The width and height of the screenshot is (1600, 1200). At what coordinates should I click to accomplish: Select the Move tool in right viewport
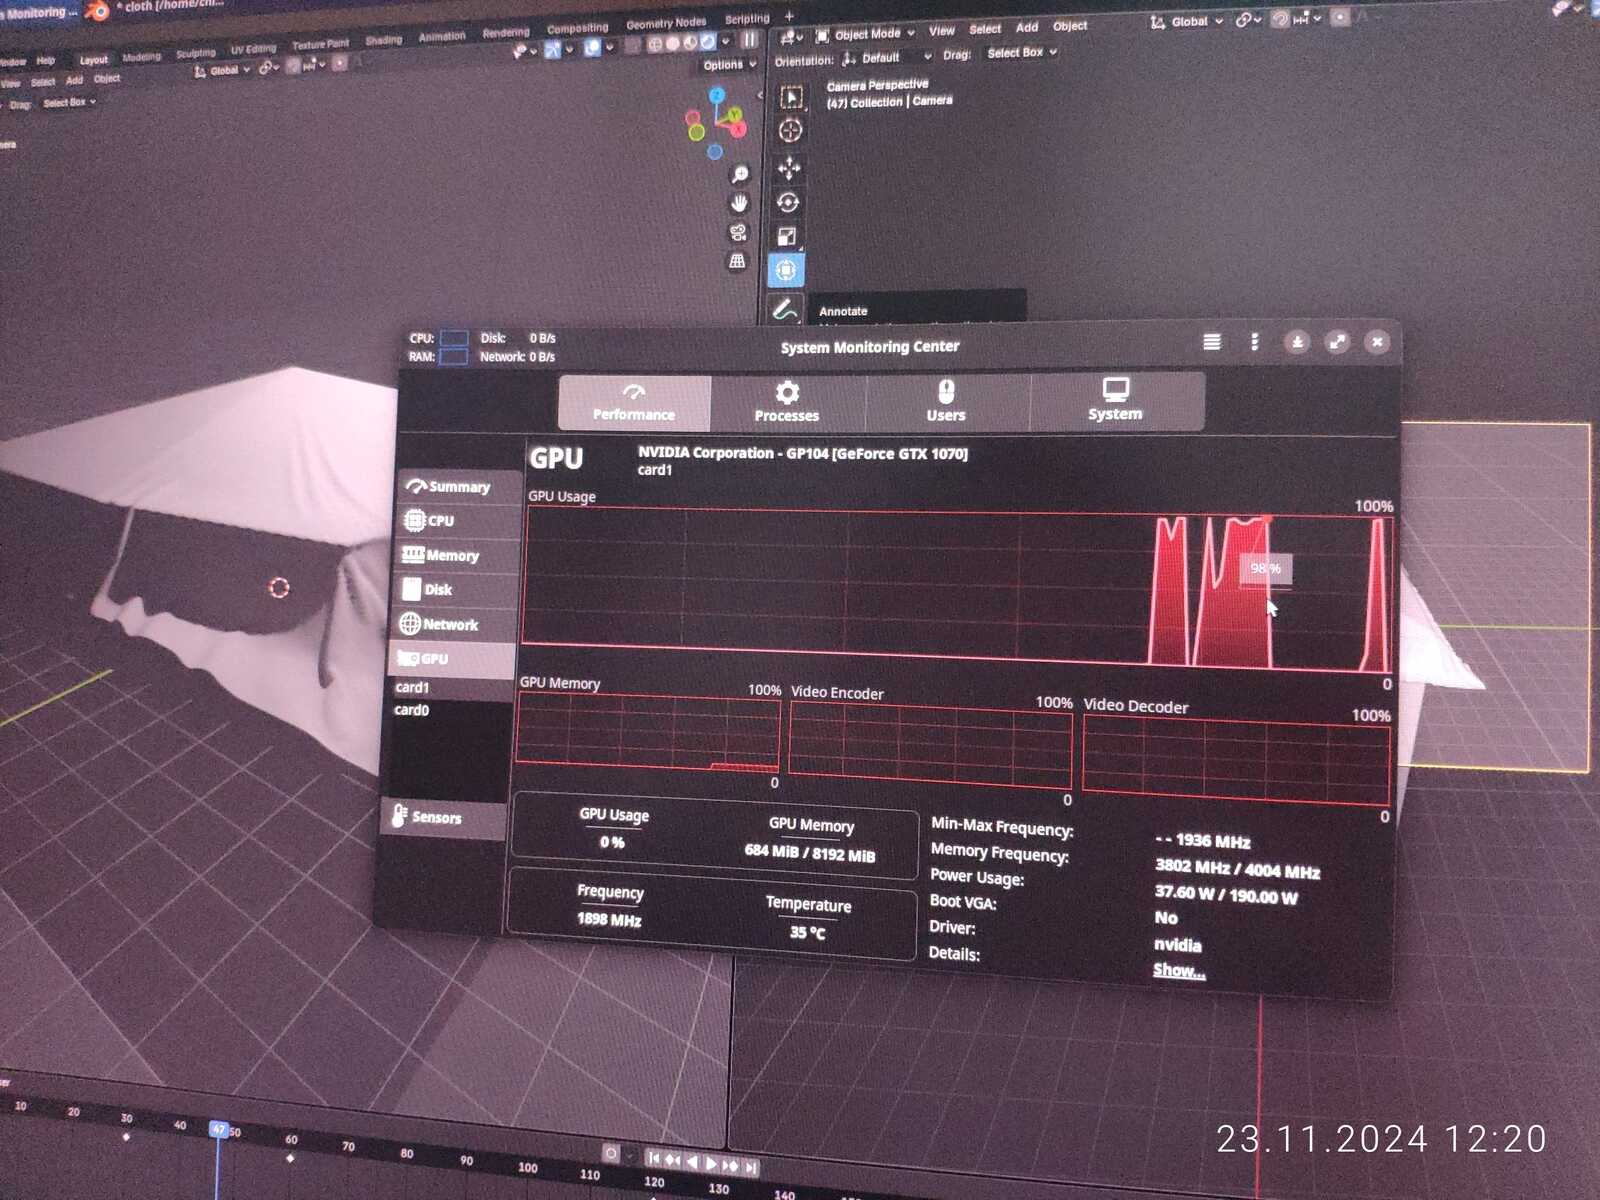click(x=789, y=167)
